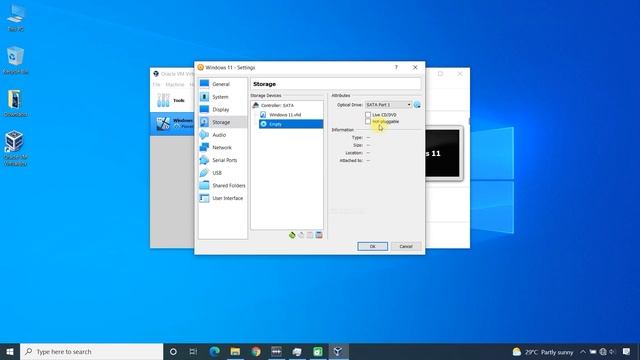Click the remove attachment icon below storage tree

[x=319, y=235]
